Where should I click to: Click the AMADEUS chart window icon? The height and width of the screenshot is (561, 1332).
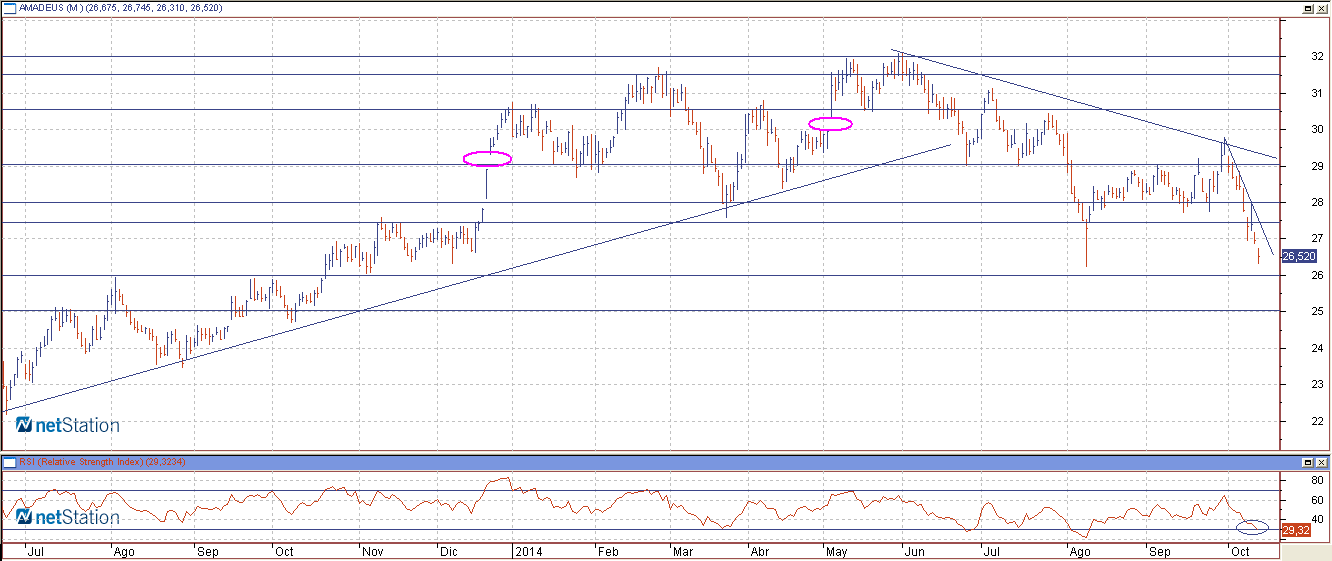coord(8,7)
